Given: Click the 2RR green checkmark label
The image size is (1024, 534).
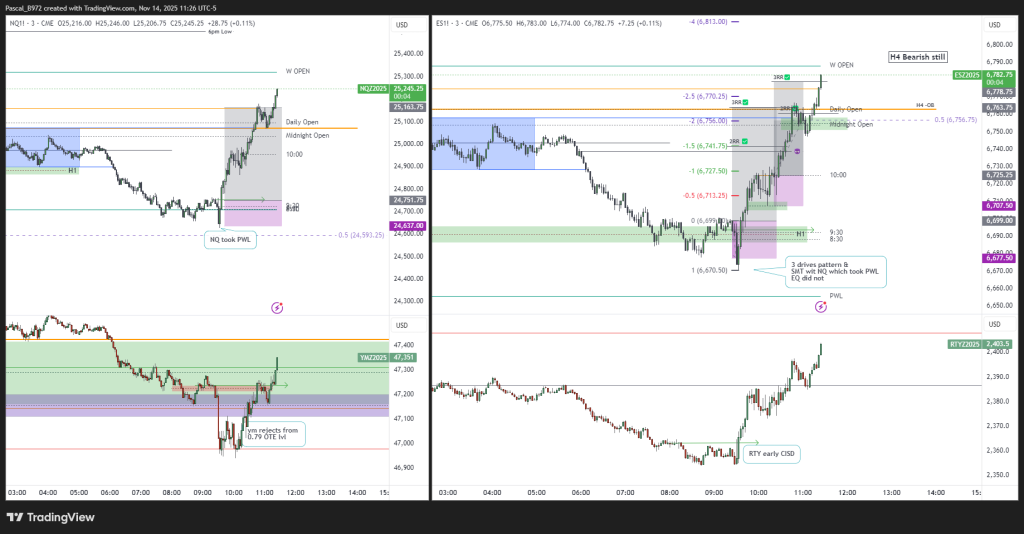Looking at the screenshot, I should point(737,142).
